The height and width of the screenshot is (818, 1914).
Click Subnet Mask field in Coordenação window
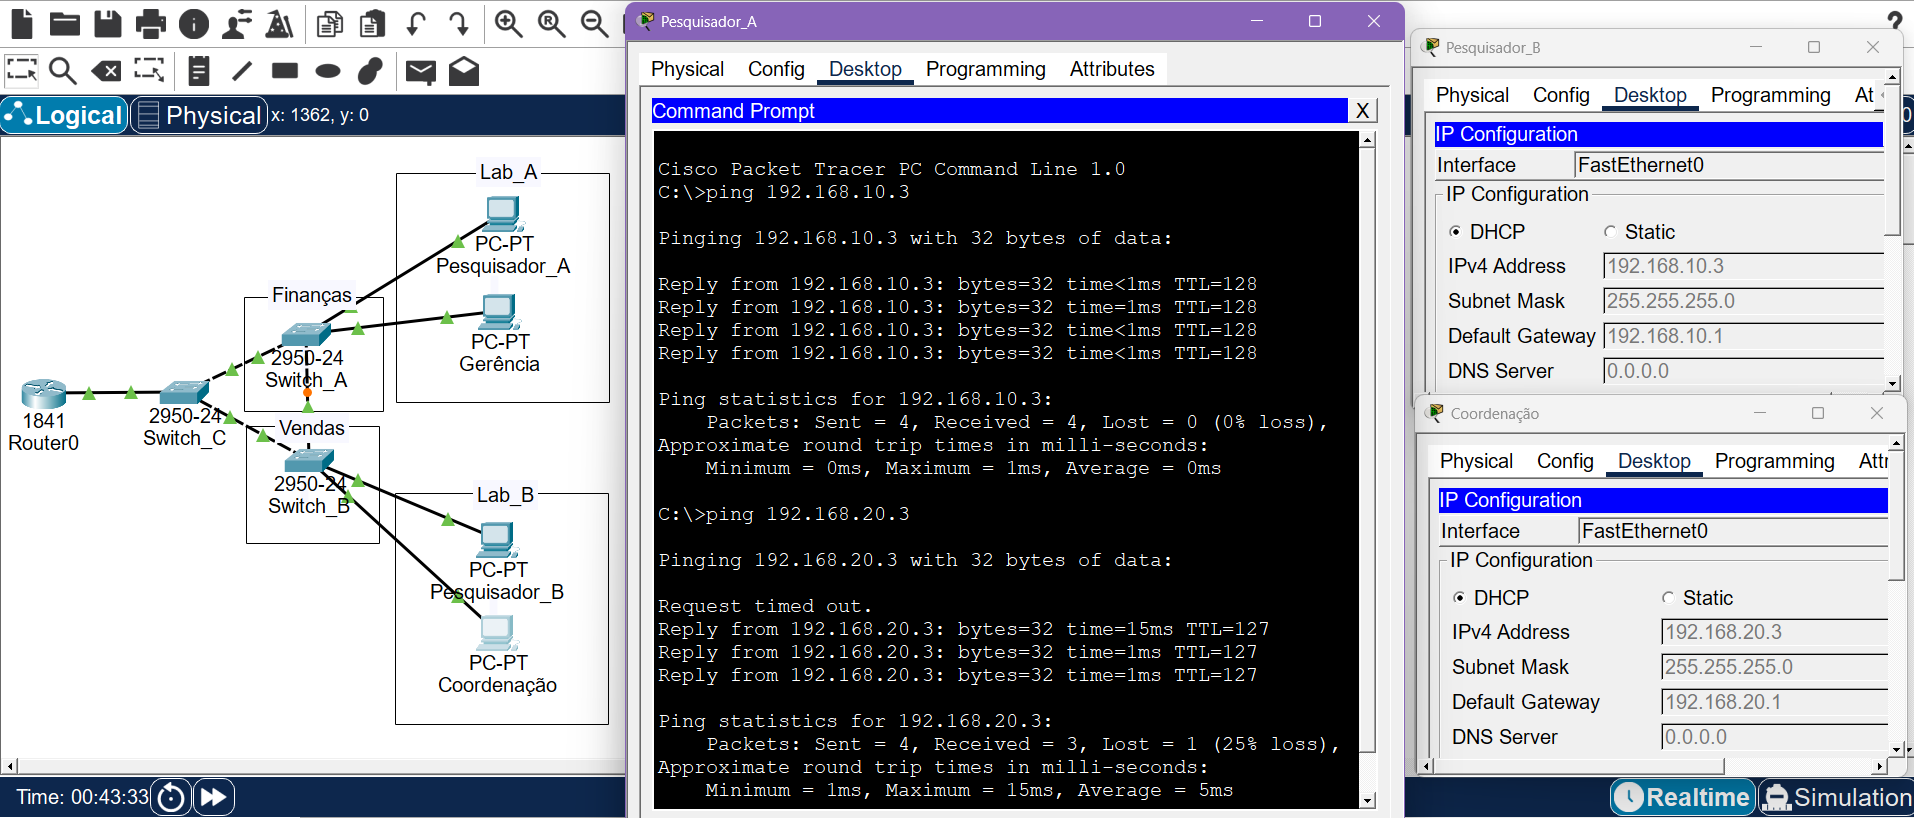[x=1775, y=667]
